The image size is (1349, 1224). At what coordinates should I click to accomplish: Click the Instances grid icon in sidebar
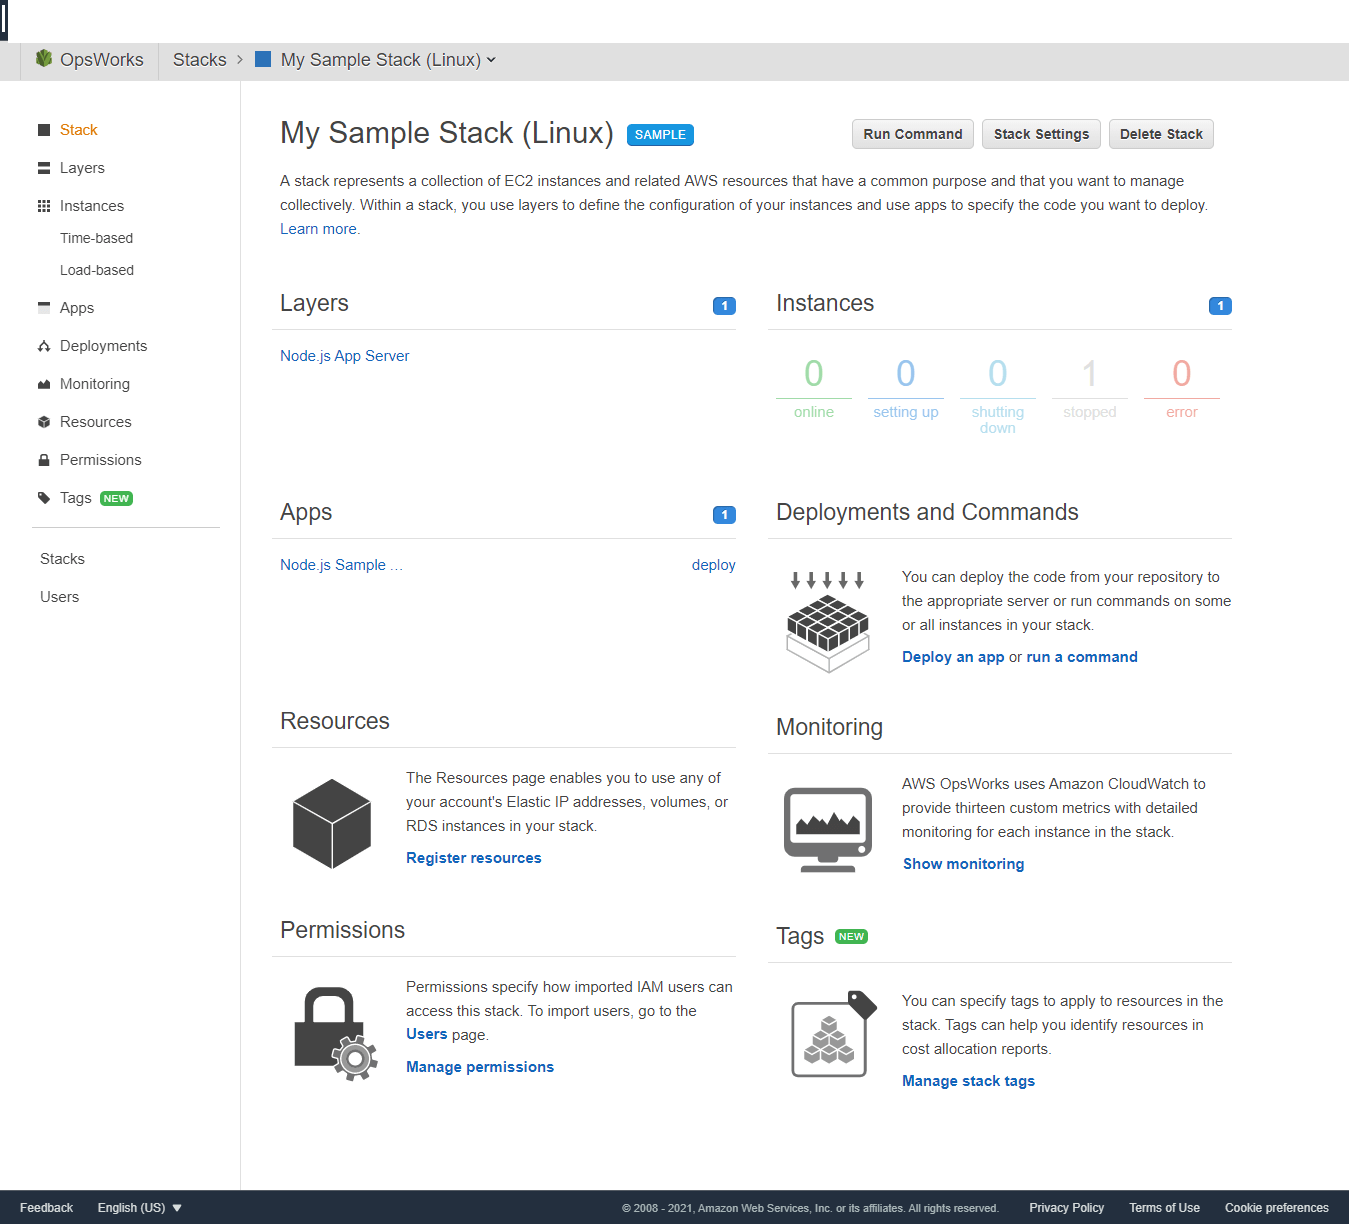click(44, 206)
